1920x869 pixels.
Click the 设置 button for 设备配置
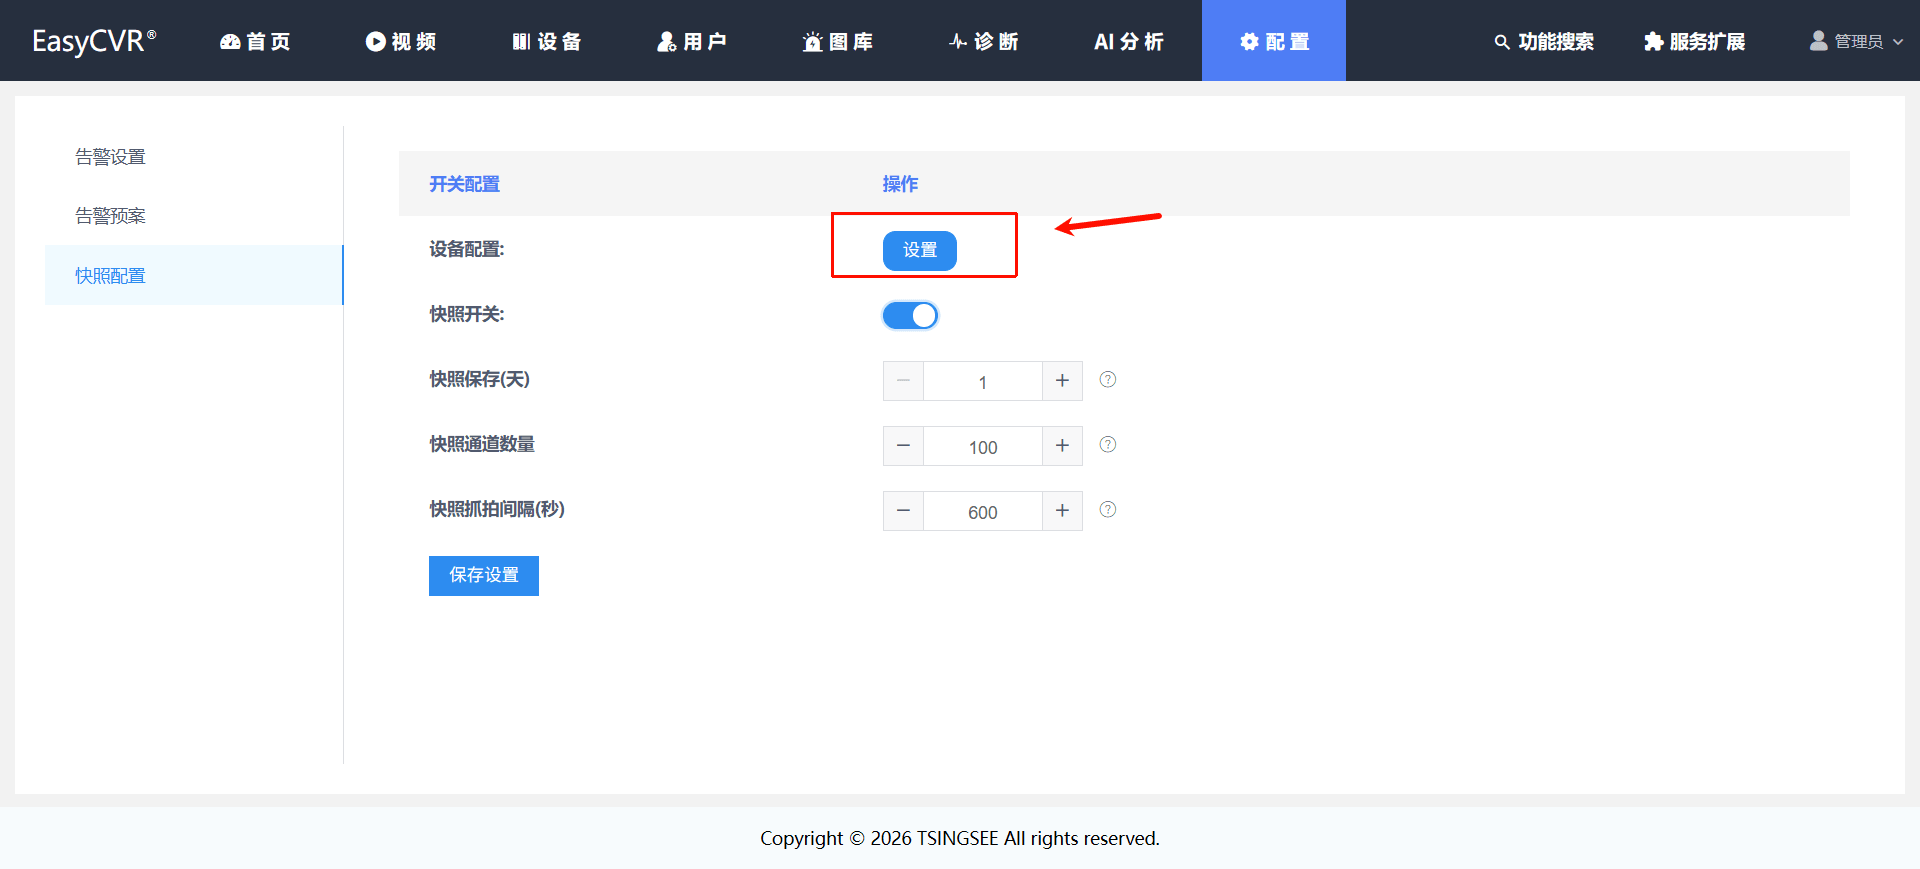tap(920, 250)
